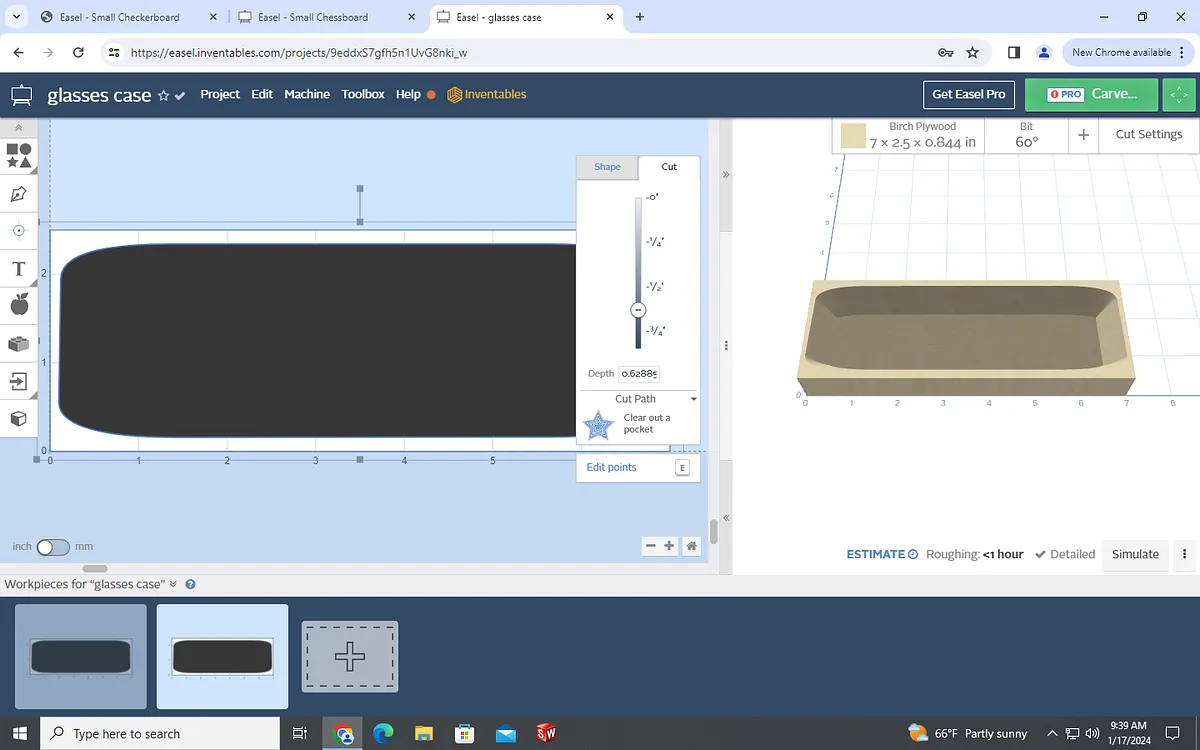Open the icon library apple button

[x=18, y=306]
